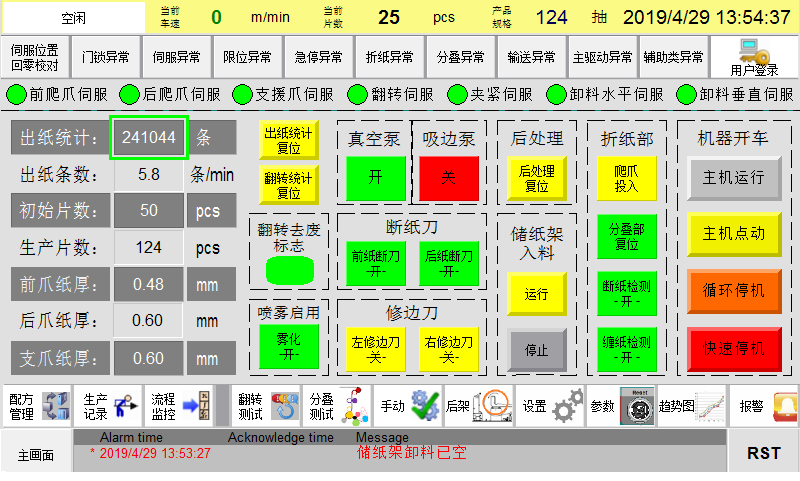The image size is (800, 481).
Task: Toggle 吸边泵 red 关 button
Action: coord(448,177)
